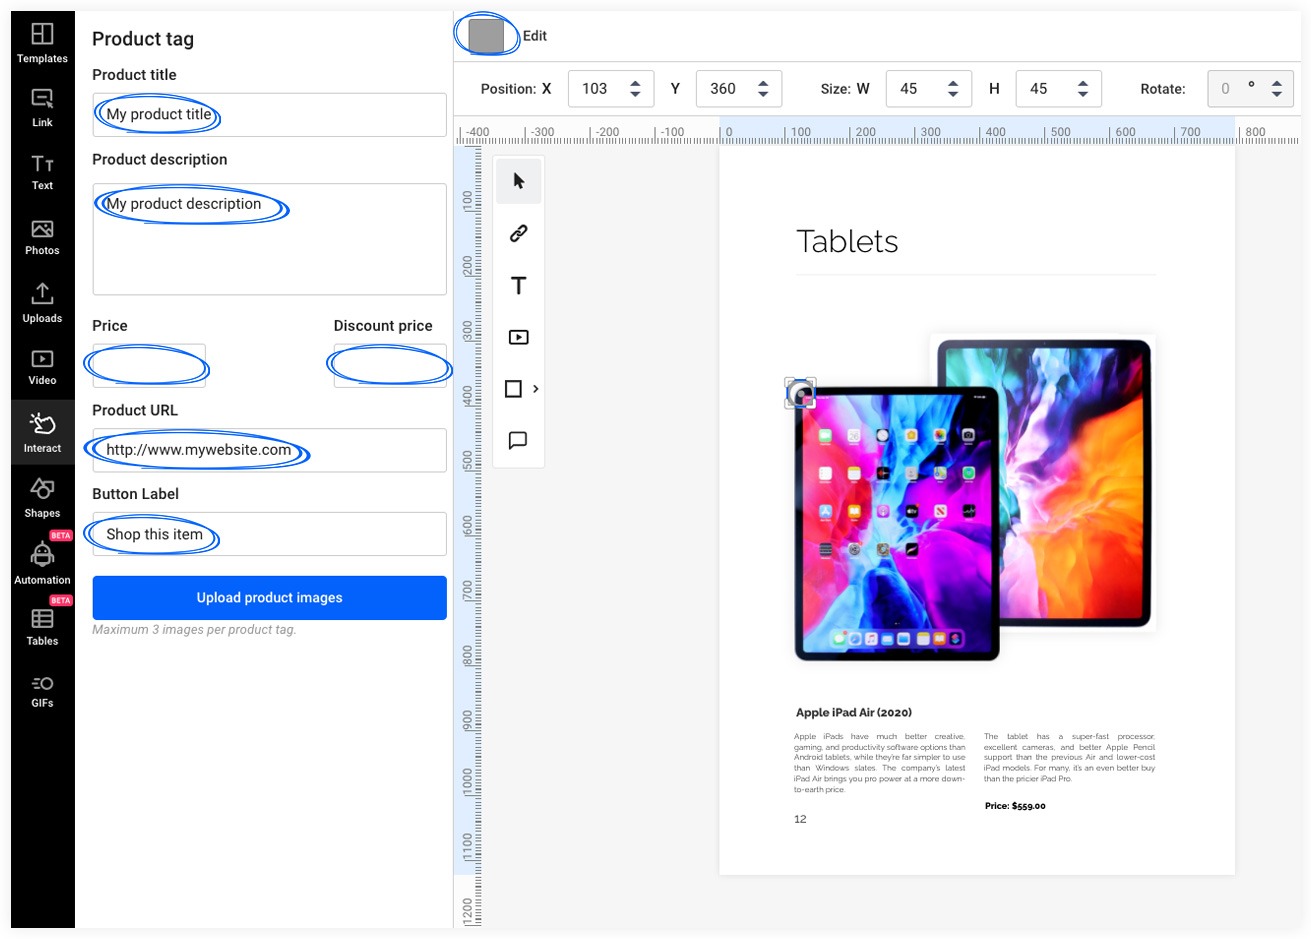Select the text T tool in canvas toolbar
This screenshot has width=1311, height=939.
click(518, 285)
